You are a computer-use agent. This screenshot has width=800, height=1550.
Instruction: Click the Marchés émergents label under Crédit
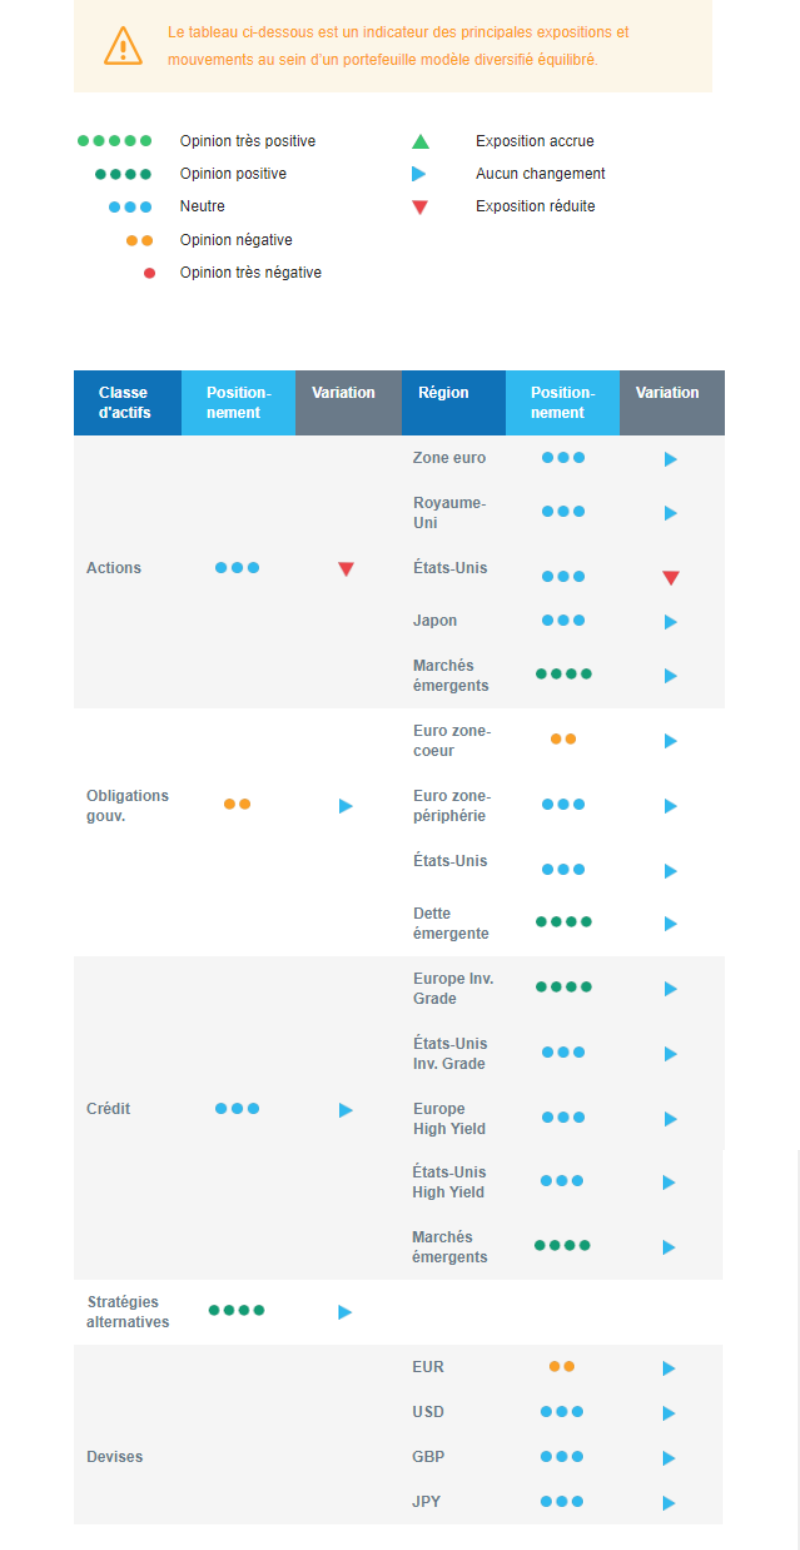450,1247
